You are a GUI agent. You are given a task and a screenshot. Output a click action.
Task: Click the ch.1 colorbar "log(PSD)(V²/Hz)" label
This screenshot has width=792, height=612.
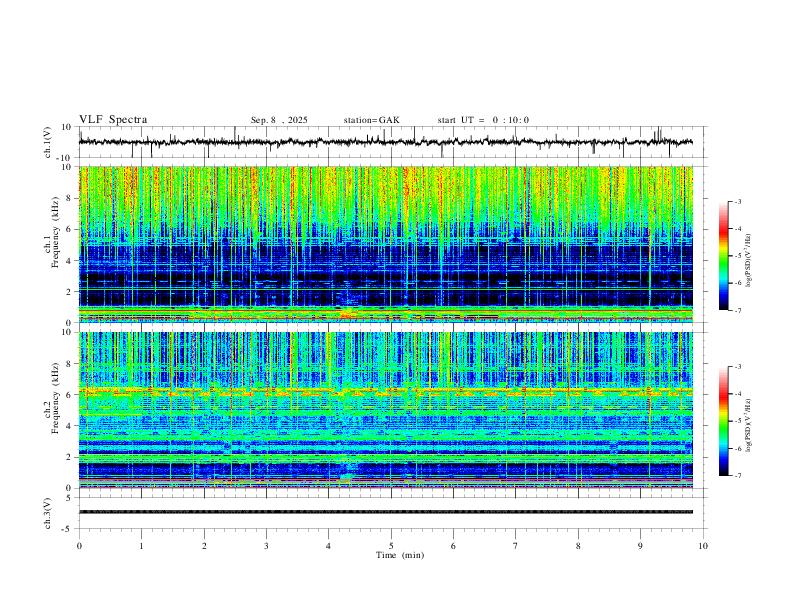[x=749, y=261]
